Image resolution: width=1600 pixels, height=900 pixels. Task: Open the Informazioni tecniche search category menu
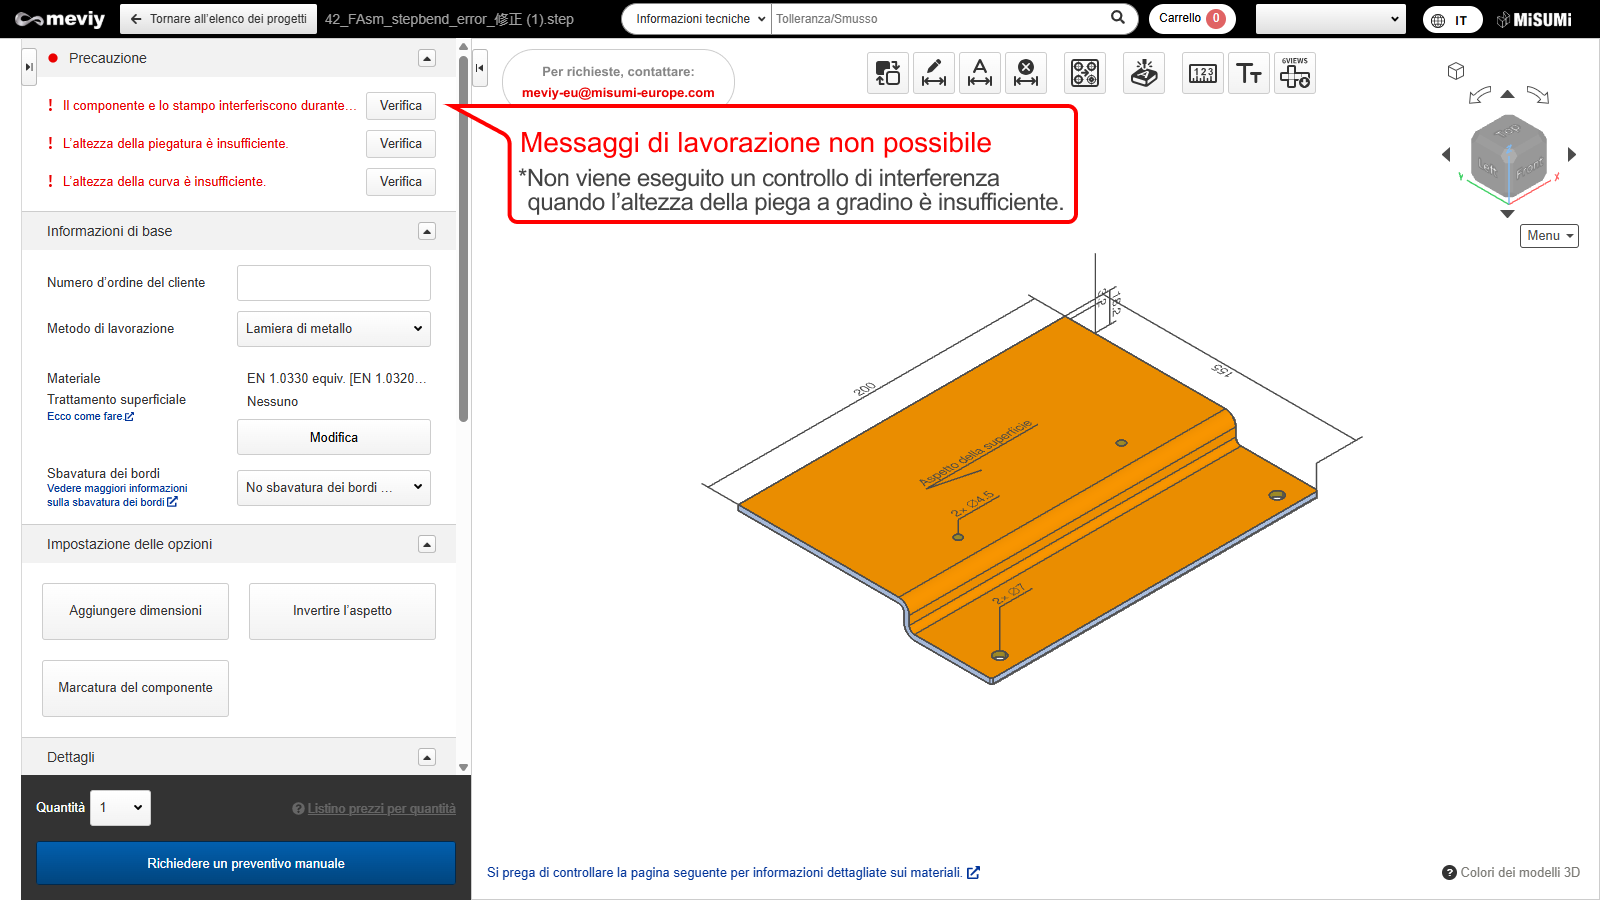point(700,19)
